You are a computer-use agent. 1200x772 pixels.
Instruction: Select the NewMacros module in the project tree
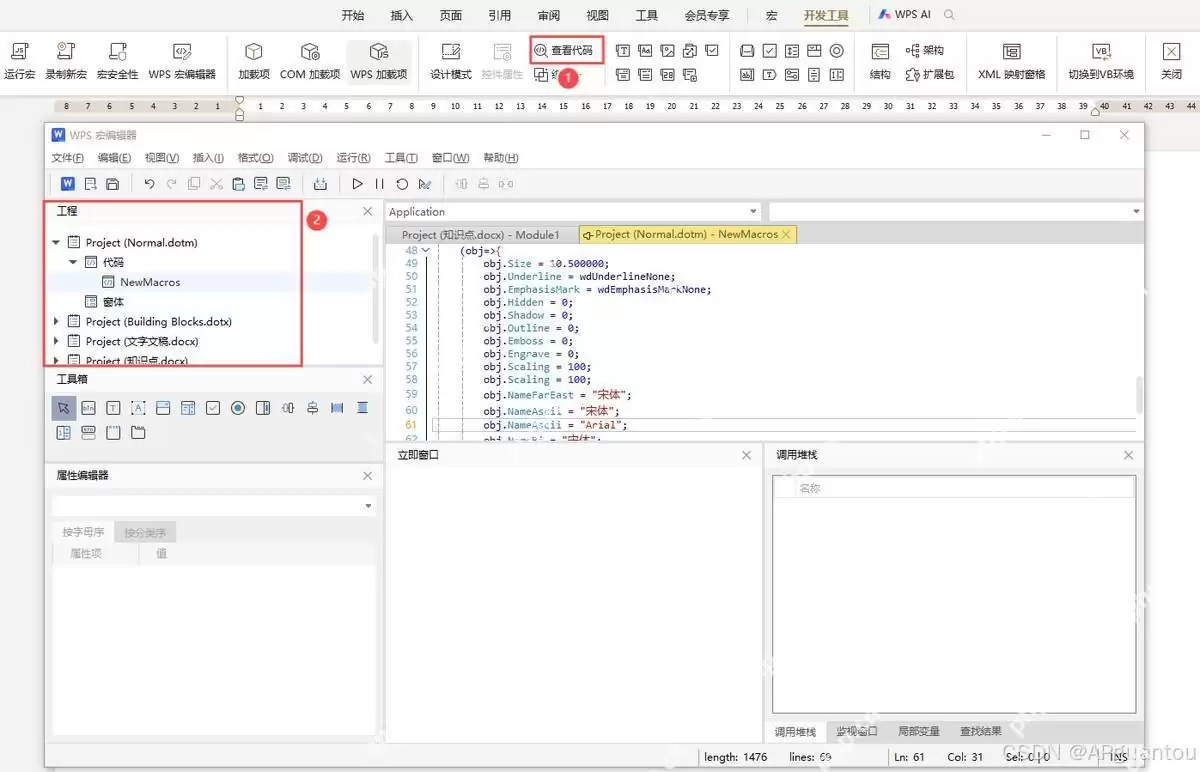click(150, 282)
